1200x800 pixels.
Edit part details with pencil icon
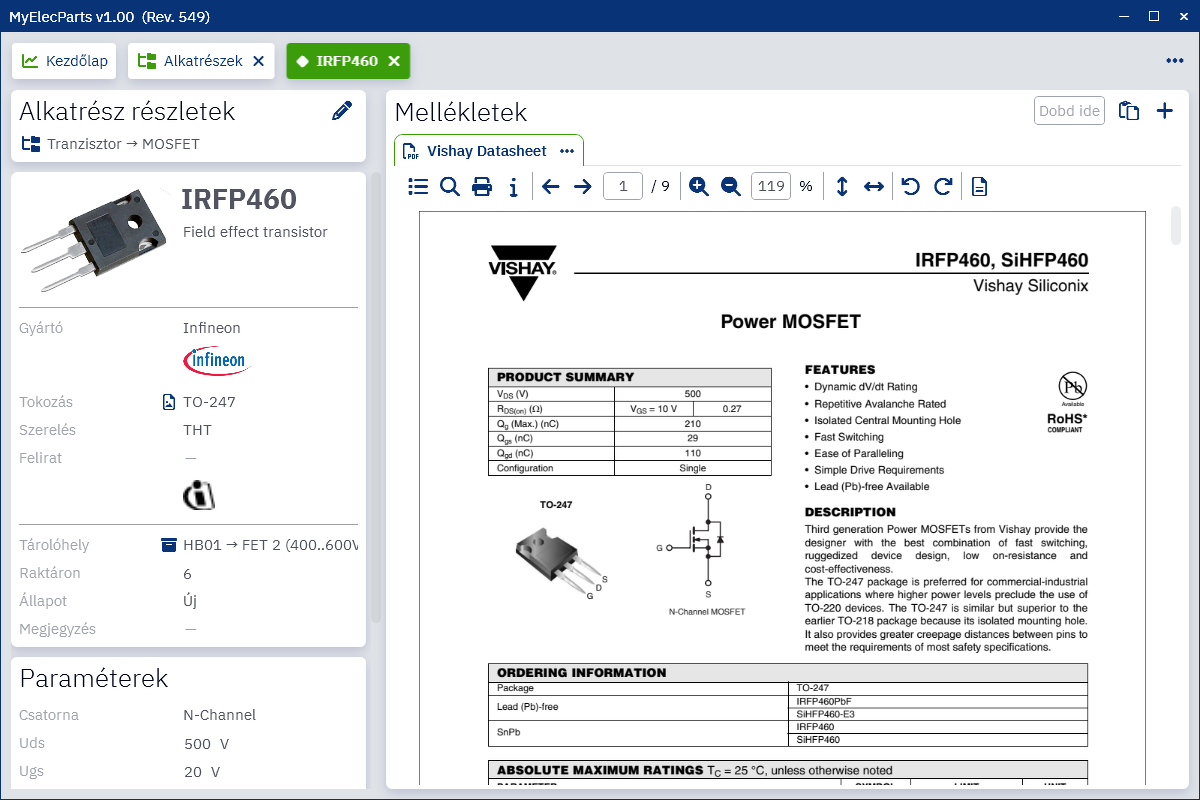point(342,111)
